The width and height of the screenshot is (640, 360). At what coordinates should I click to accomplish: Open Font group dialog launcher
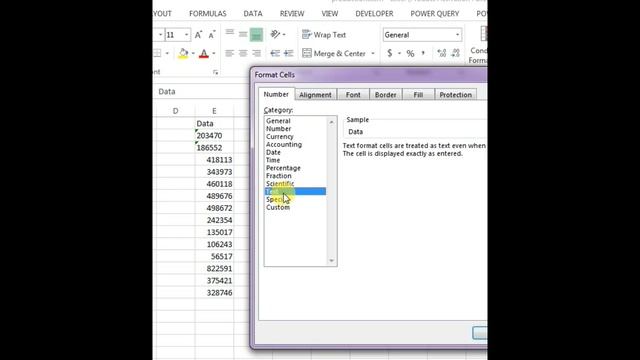216,72
